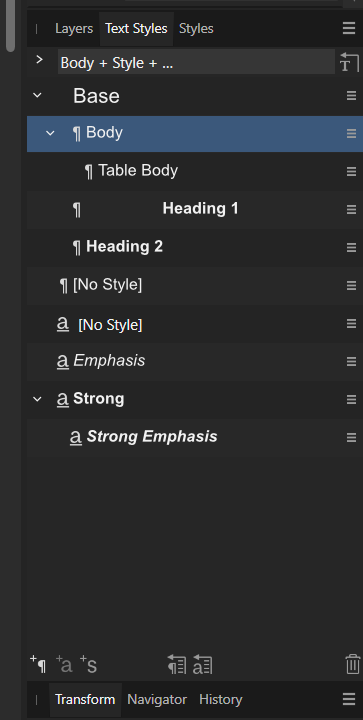Collapse the Body style children
This screenshot has height=720, width=363.
tap(50, 133)
